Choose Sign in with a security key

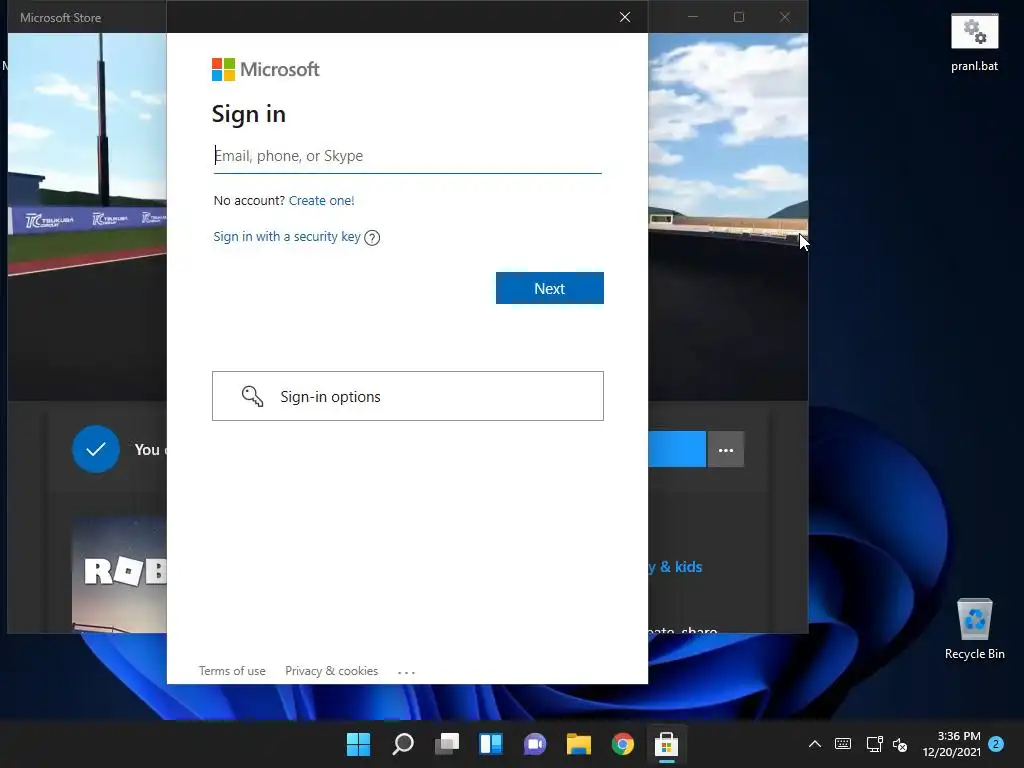[287, 236]
